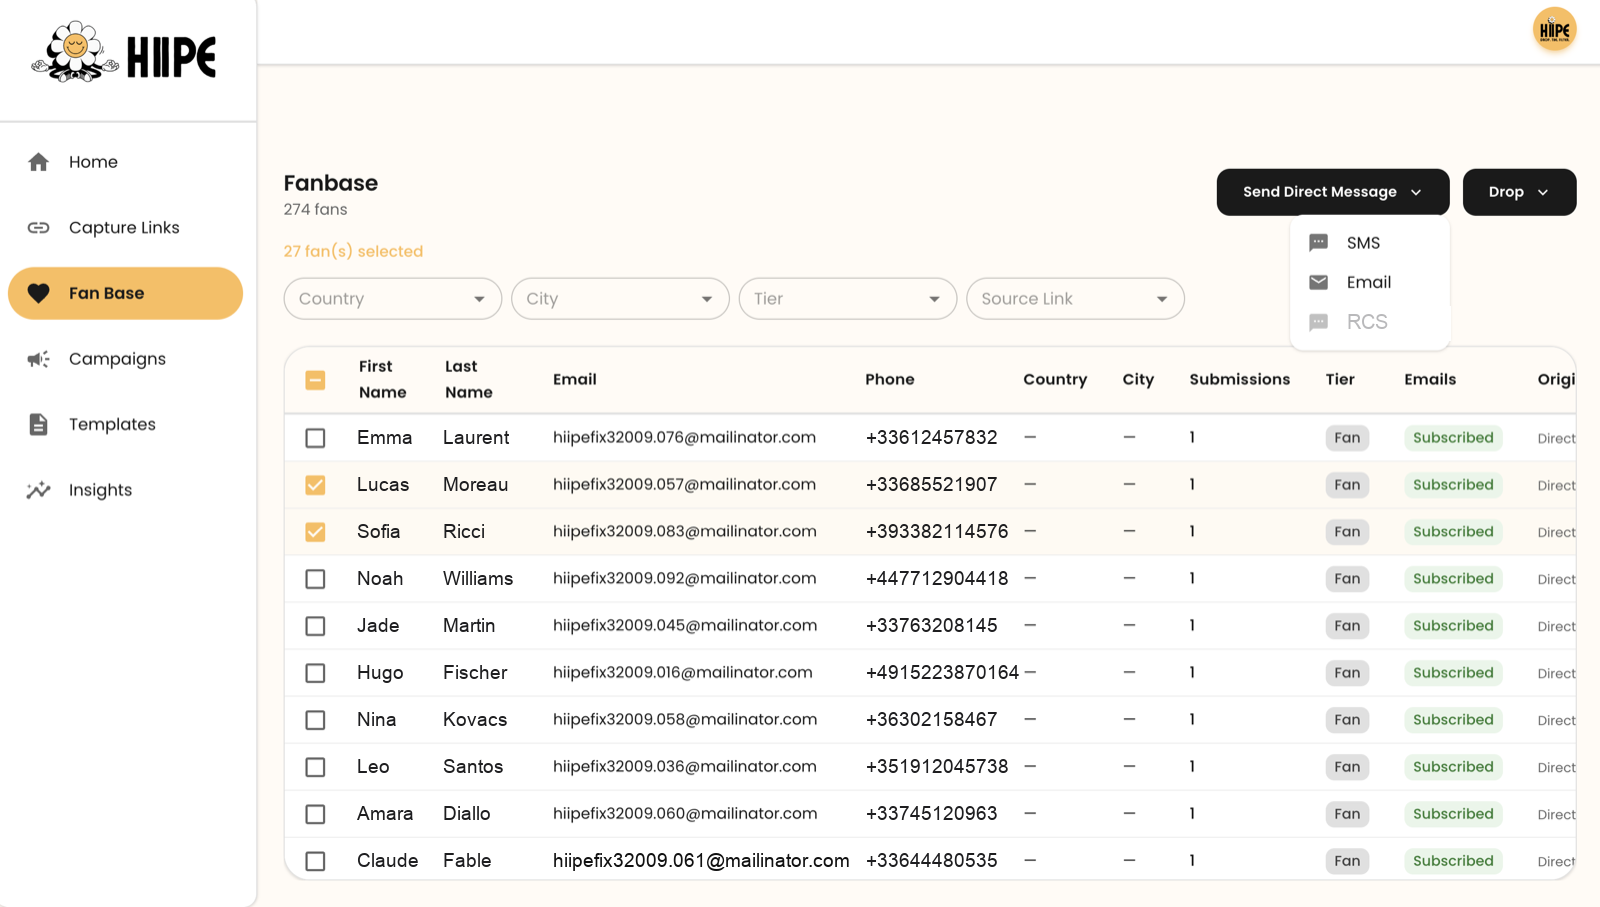Click the Submissions column header
The image size is (1600, 907).
[1239, 379]
